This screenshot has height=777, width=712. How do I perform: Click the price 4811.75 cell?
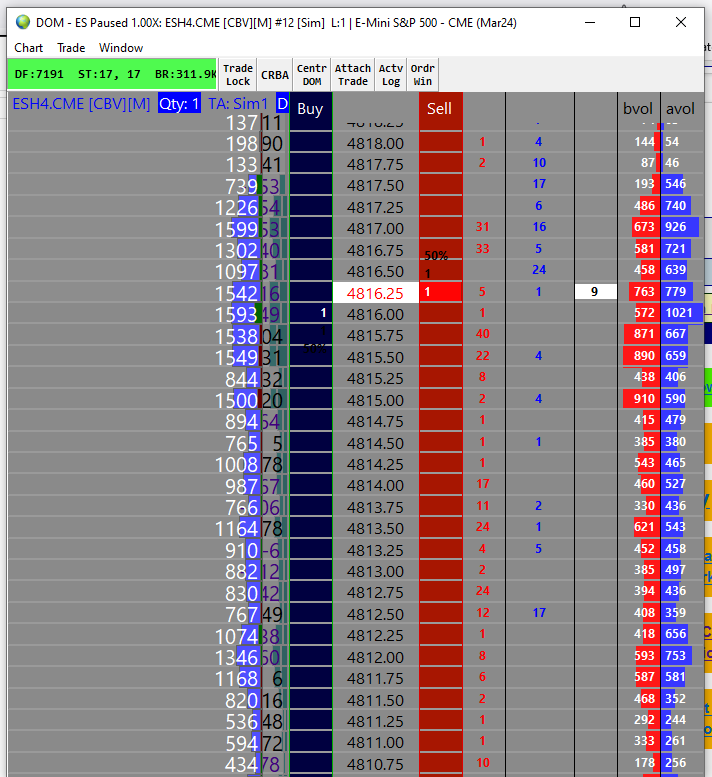[x=375, y=678]
